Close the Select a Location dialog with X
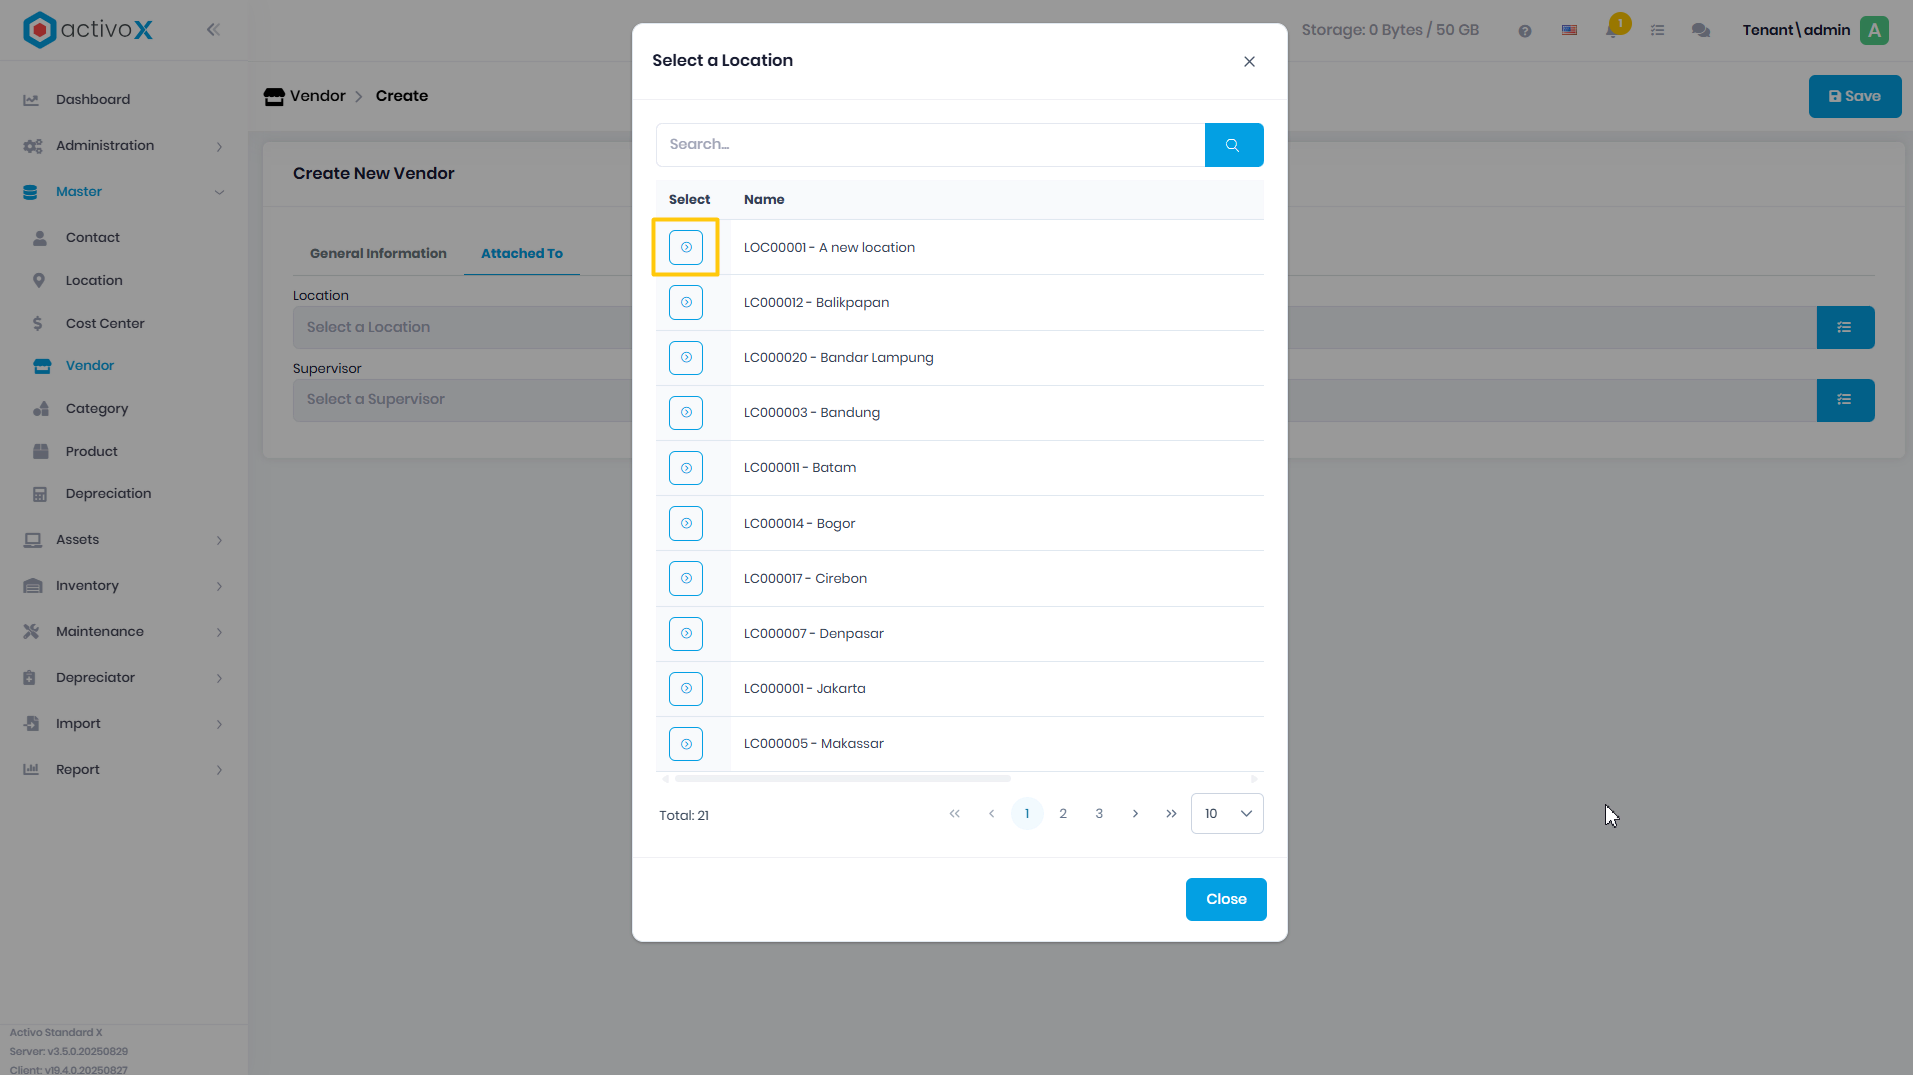Screen dimensions: 1913x1075 point(1249,61)
